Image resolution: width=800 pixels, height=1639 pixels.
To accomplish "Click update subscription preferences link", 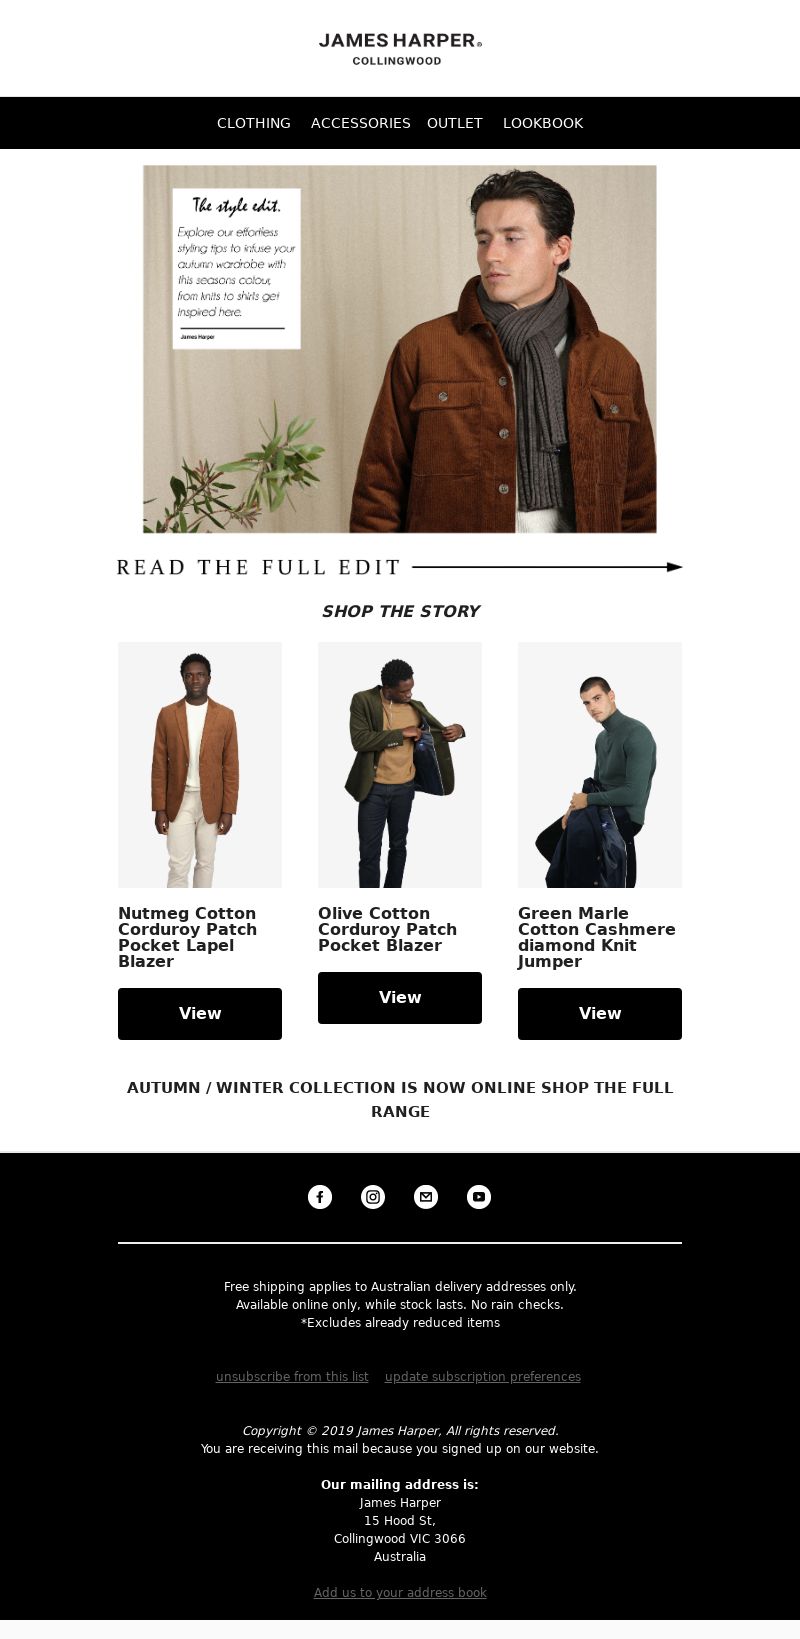I will [483, 1376].
